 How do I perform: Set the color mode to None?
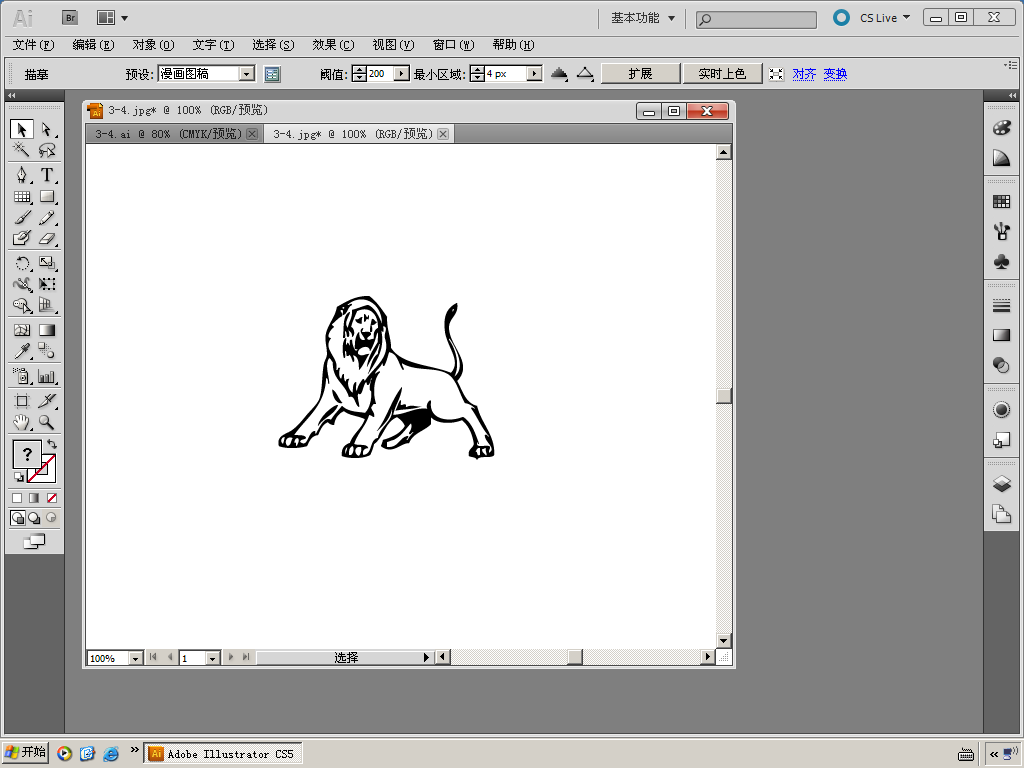[52, 497]
